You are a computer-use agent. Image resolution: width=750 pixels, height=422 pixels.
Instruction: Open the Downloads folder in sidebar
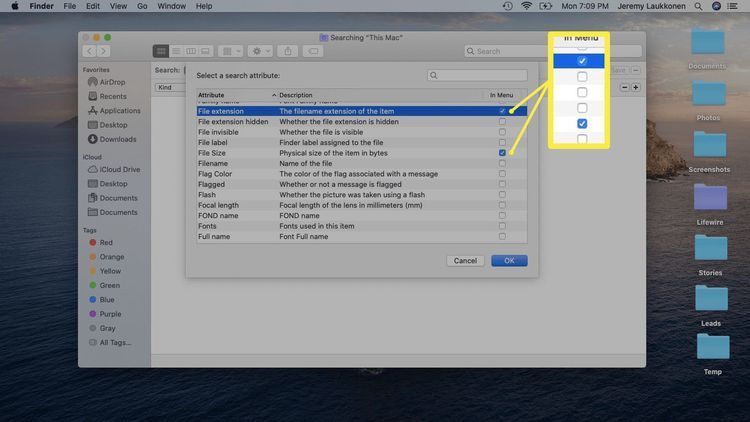[x=118, y=139]
